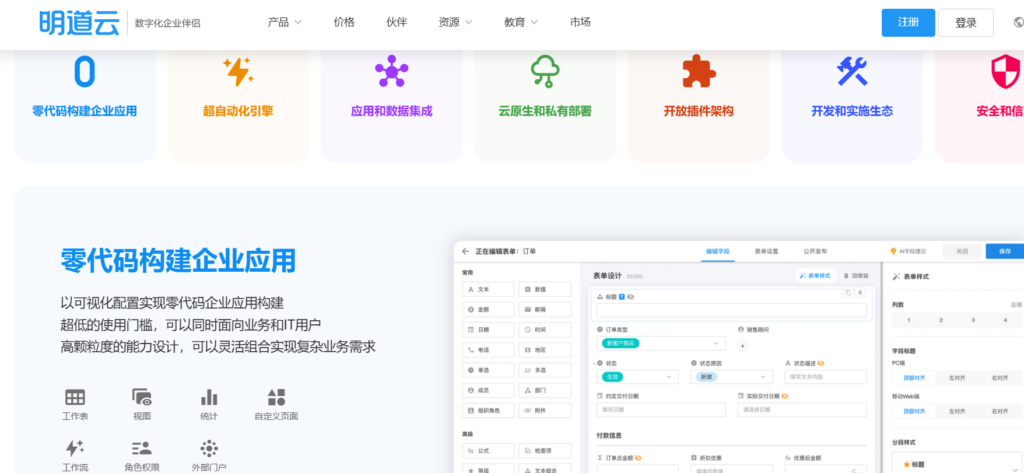Image resolution: width=1024 pixels, height=473 pixels.
Task: Open the 教育 navigation dropdown
Action: (520, 22)
